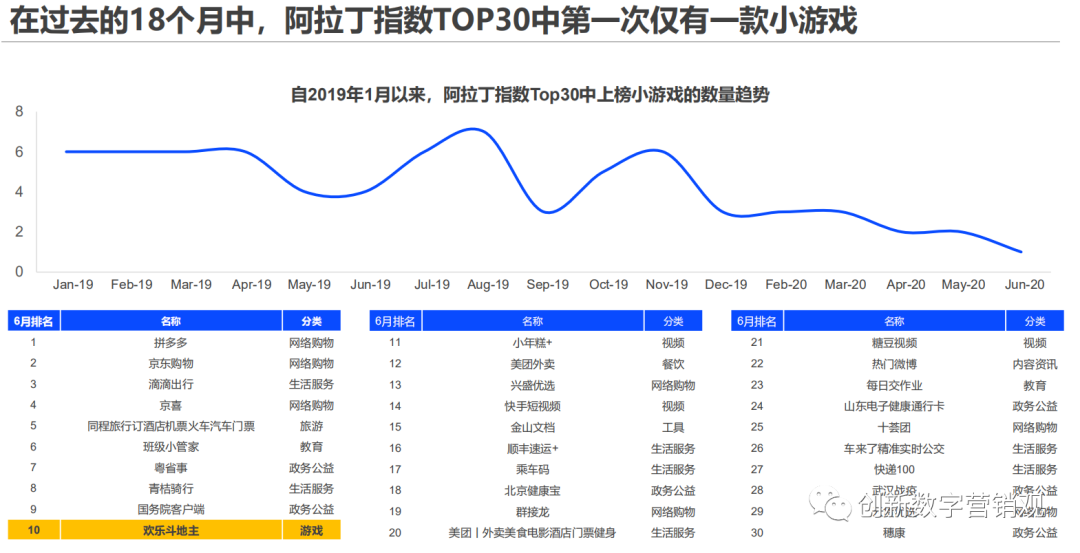The width and height of the screenshot is (1080, 553).
Task: Click the 顺丰速运+ entry
Action: [532, 448]
